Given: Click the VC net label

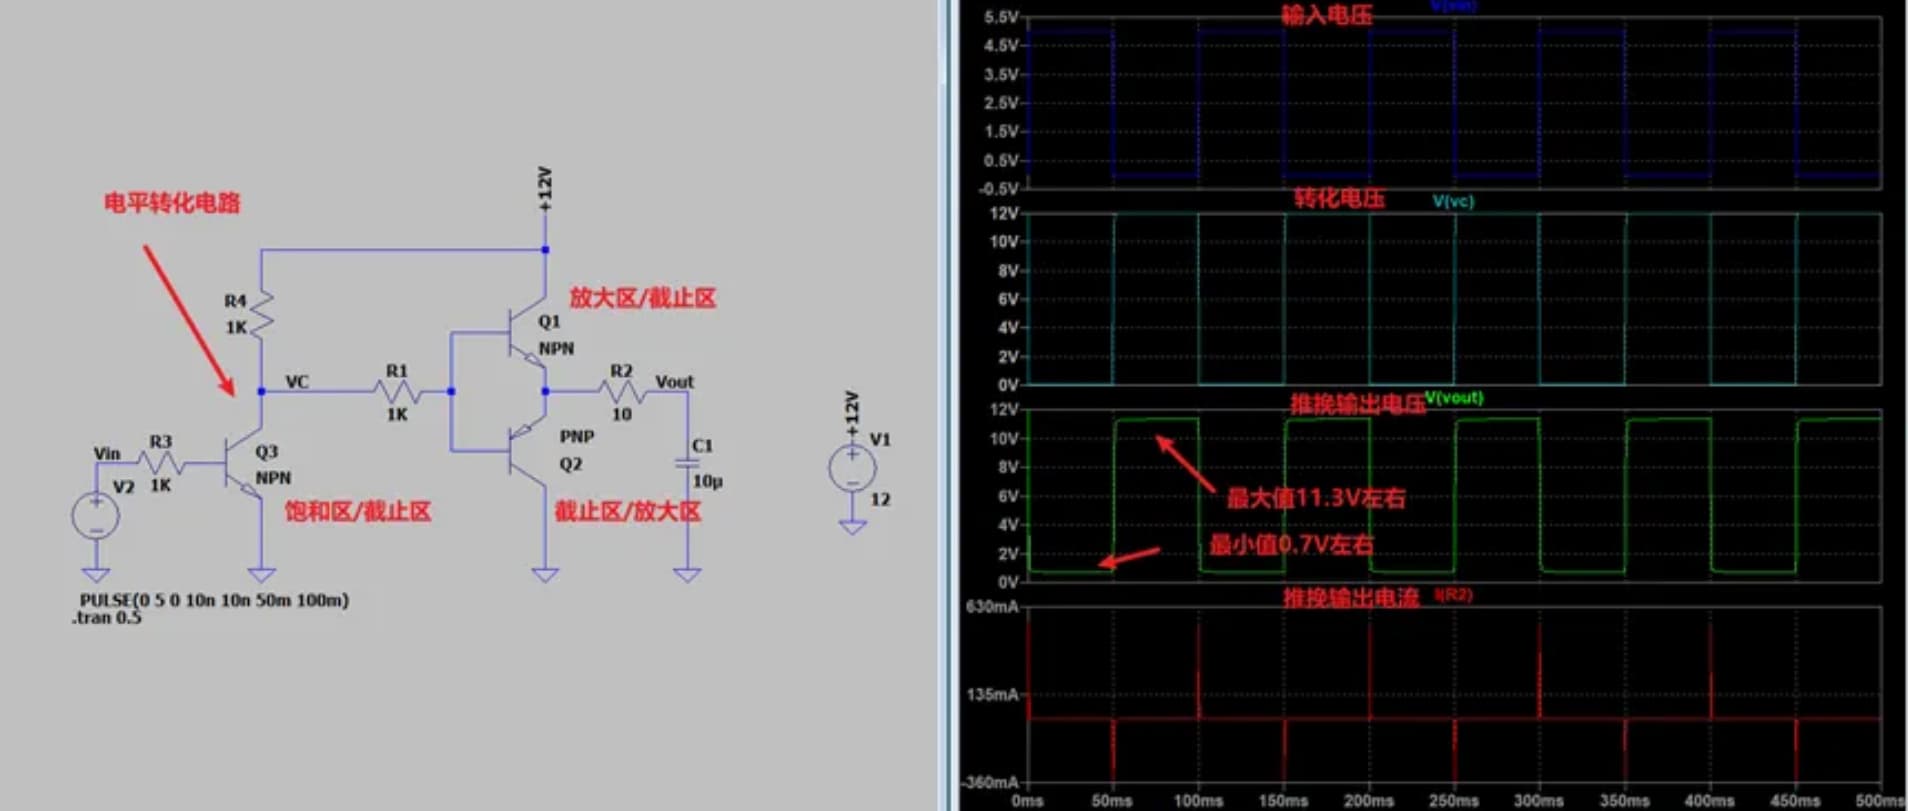Looking at the screenshot, I should click(x=297, y=382).
